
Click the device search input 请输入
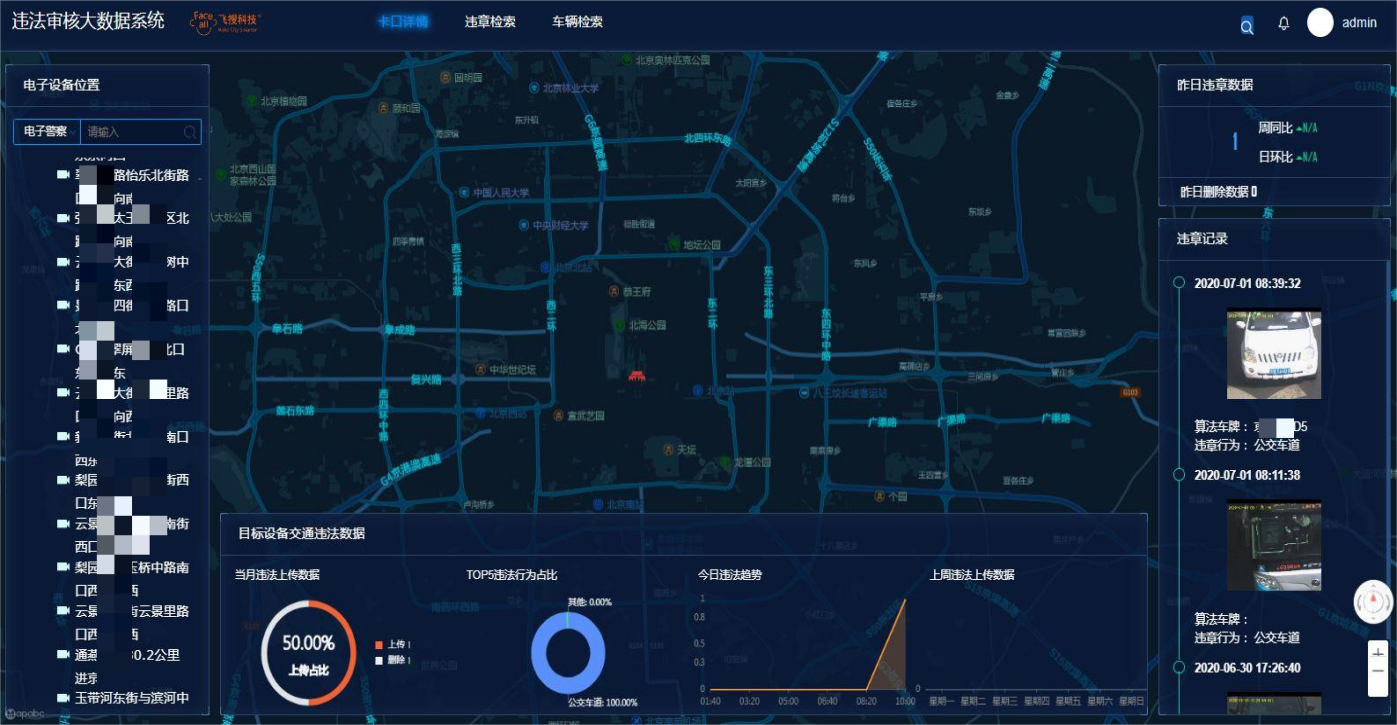[x=132, y=132]
